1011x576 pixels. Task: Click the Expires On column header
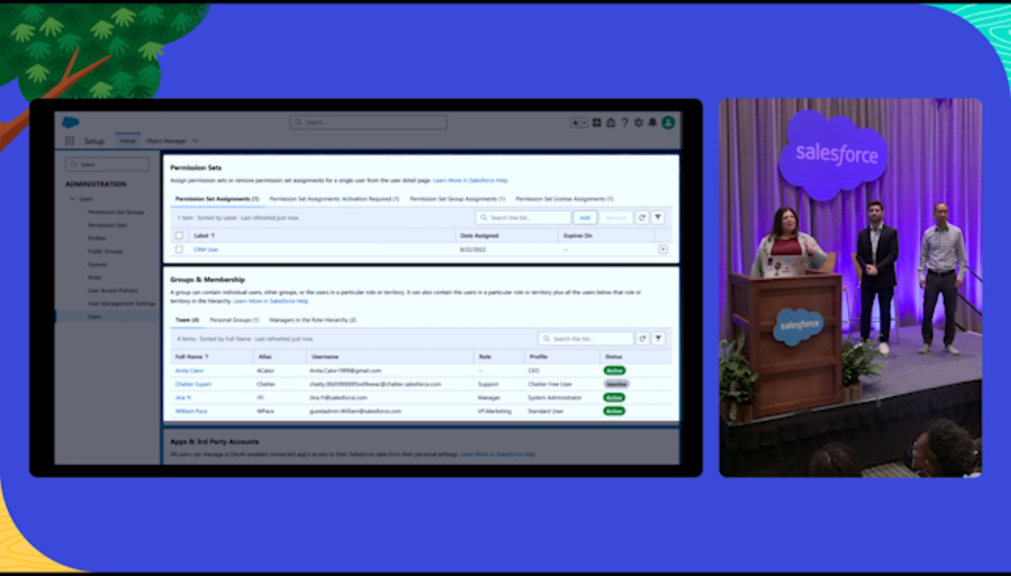pos(578,236)
